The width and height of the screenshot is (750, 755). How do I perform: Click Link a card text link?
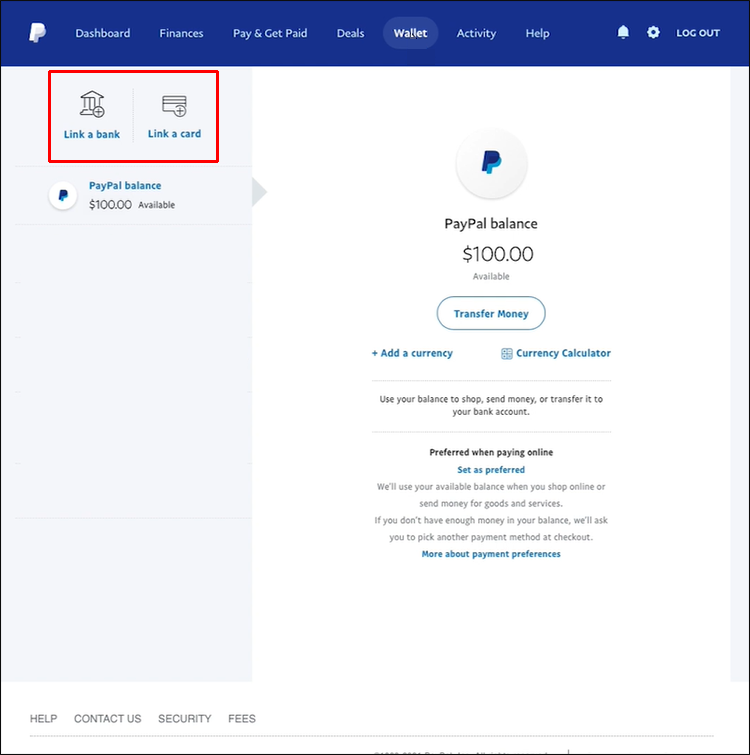point(174,134)
